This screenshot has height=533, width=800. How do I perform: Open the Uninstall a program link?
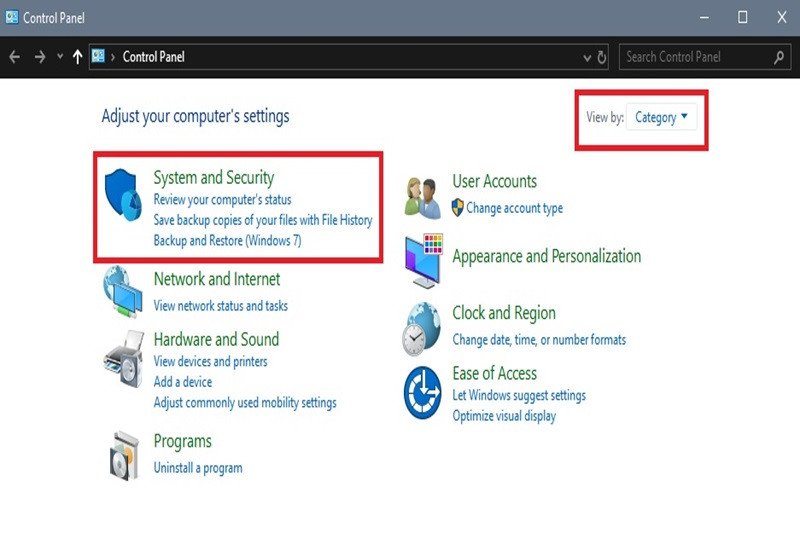(198, 468)
